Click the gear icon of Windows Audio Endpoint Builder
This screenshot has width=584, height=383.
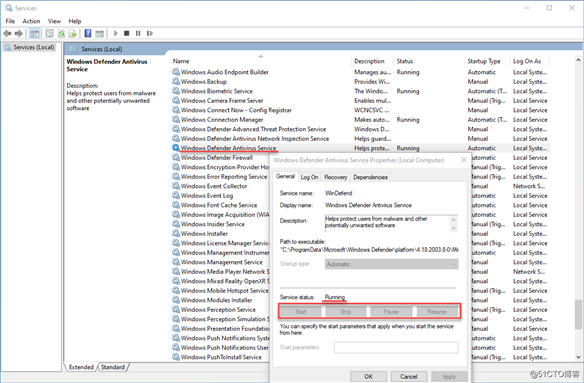[x=176, y=72]
